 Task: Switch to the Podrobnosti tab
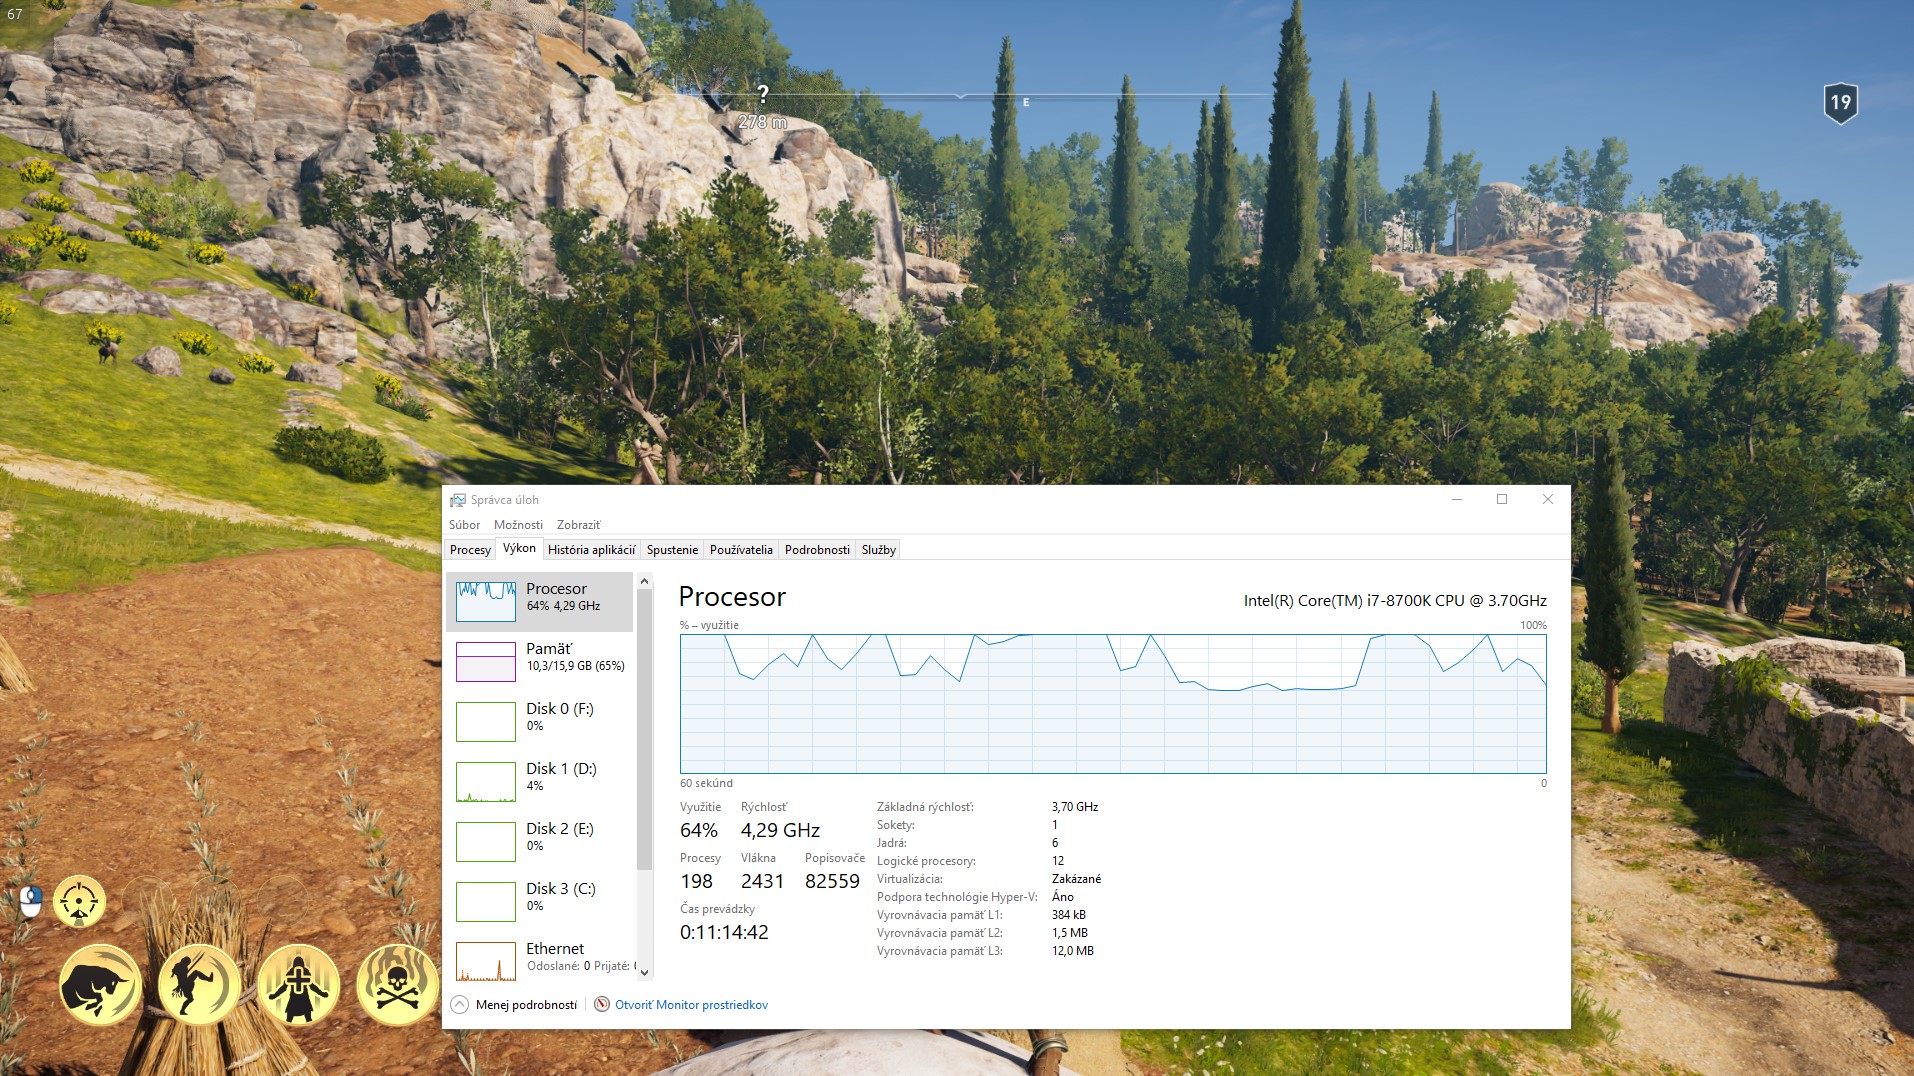[x=817, y=550]
